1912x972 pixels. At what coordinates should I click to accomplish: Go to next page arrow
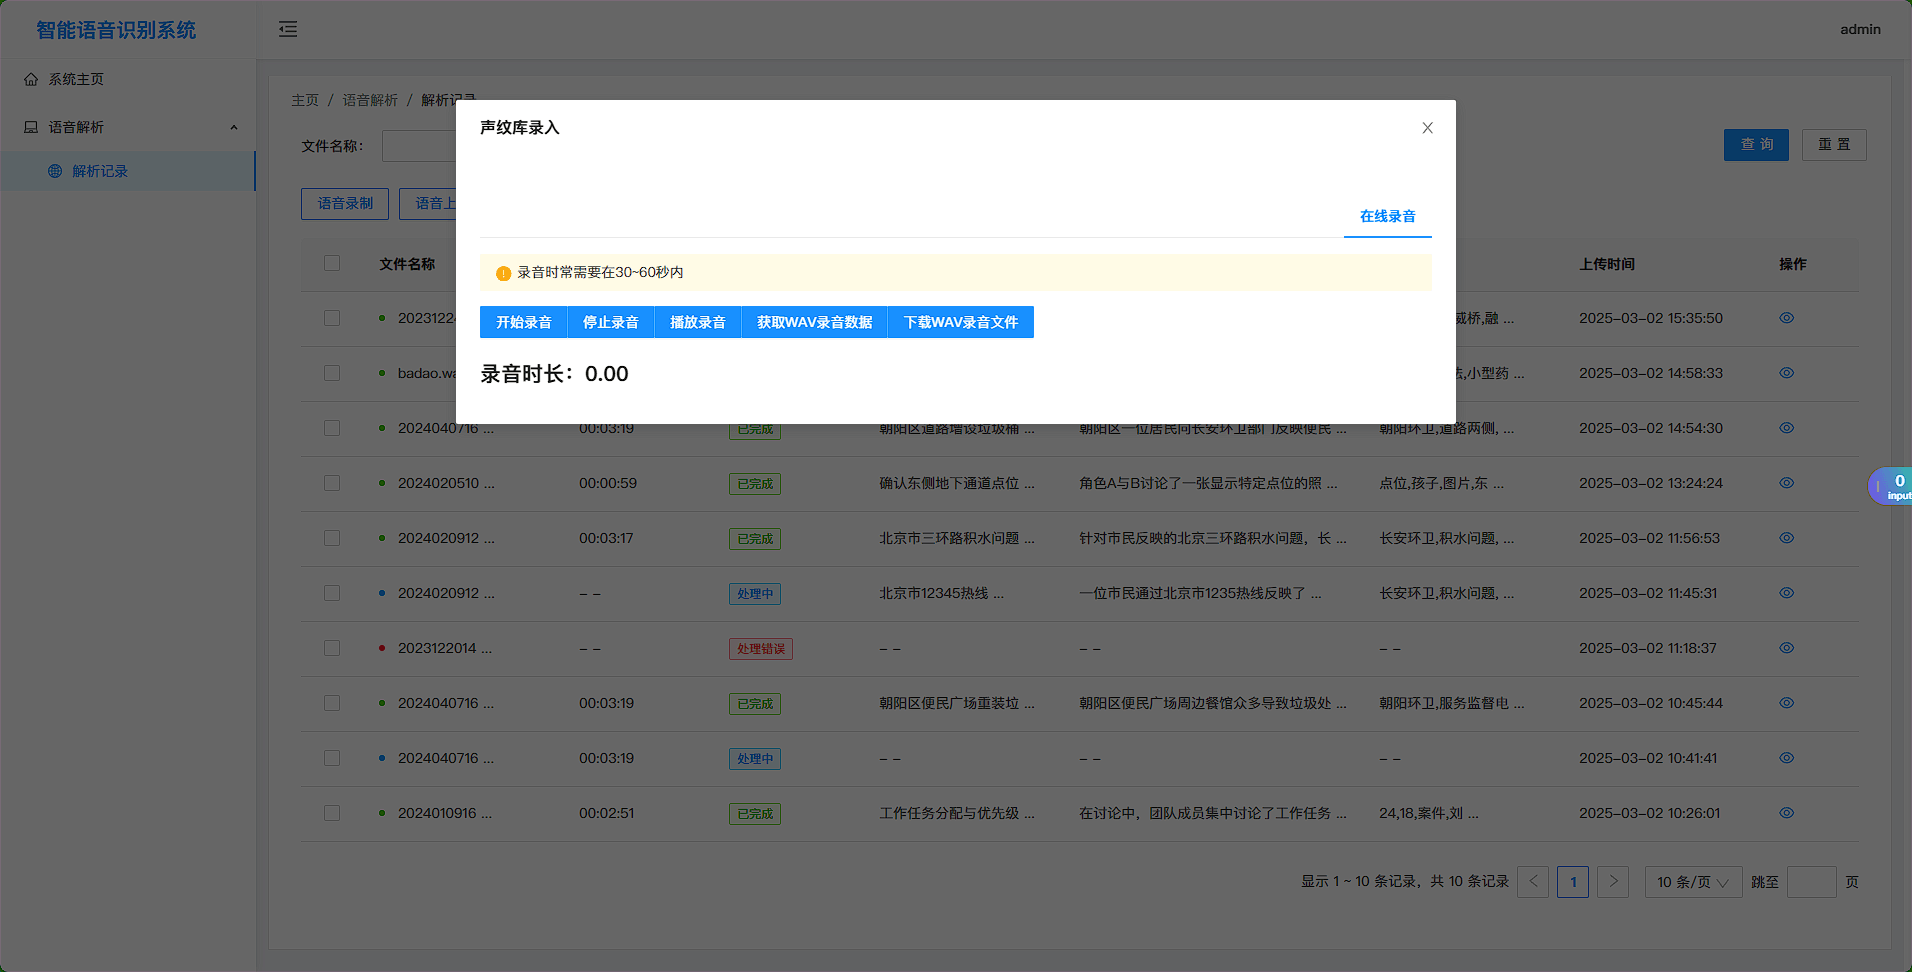pos(1613,882)
